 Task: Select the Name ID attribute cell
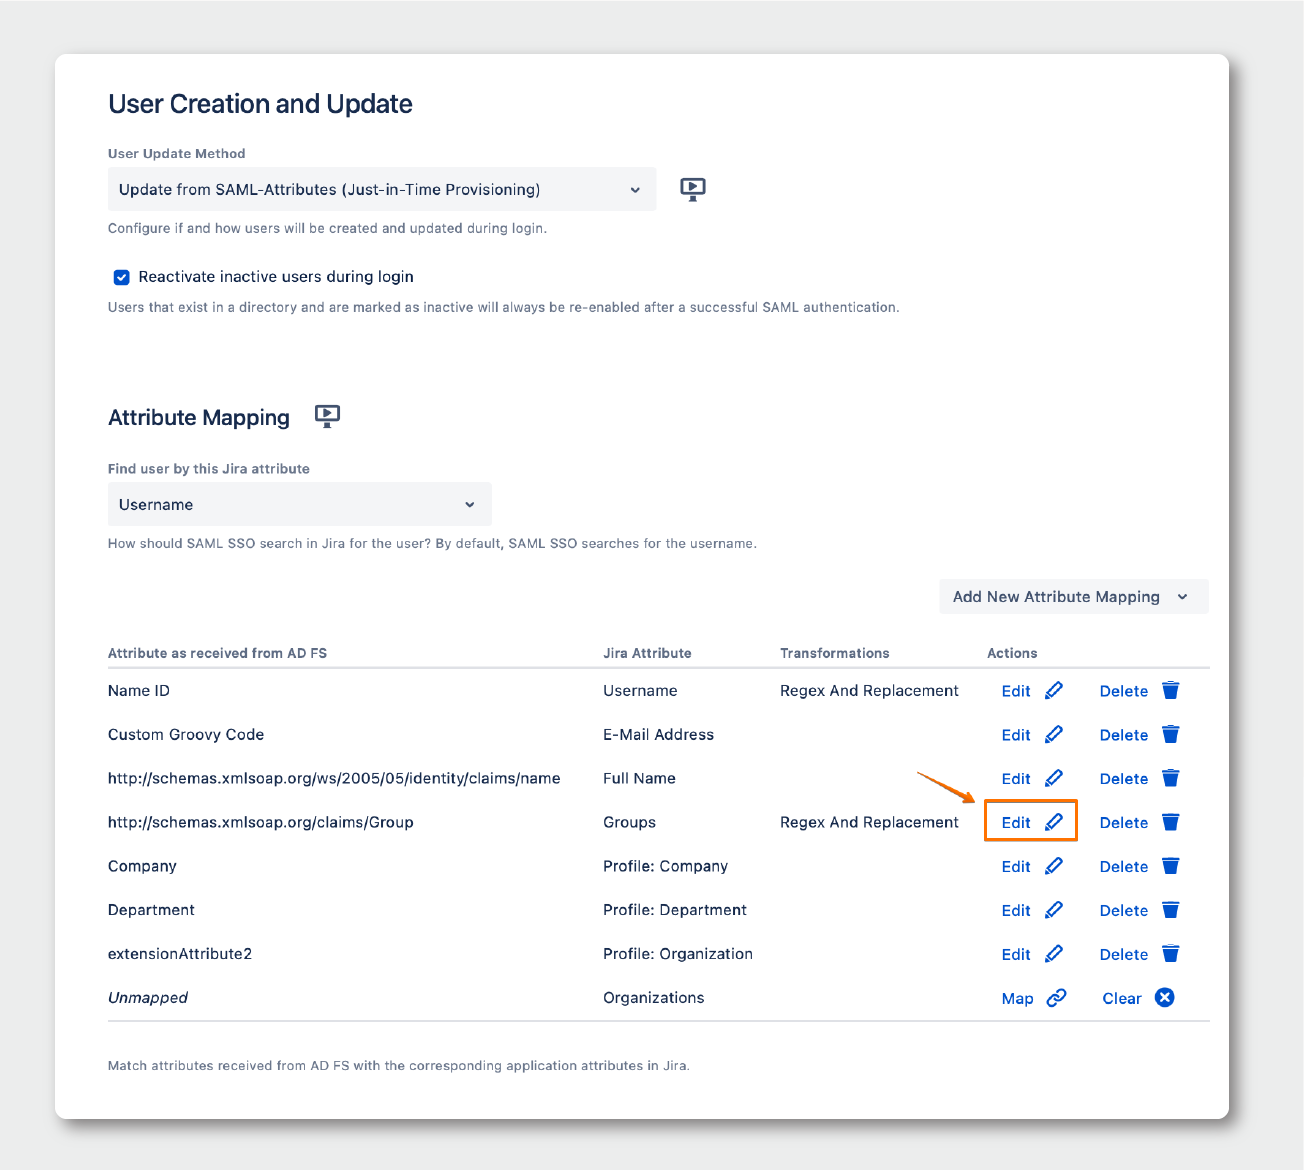pos(139,691)
